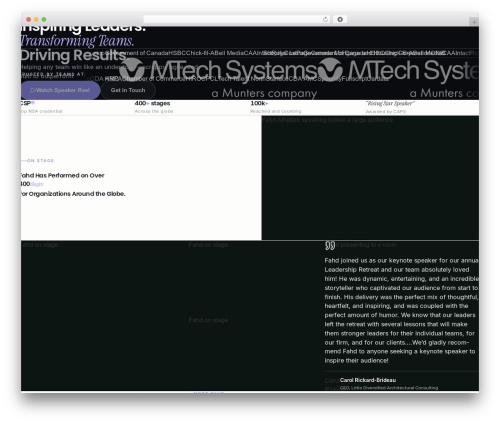Click the yellow minimize window dot

pyautogui.click(x=36, y=20)
